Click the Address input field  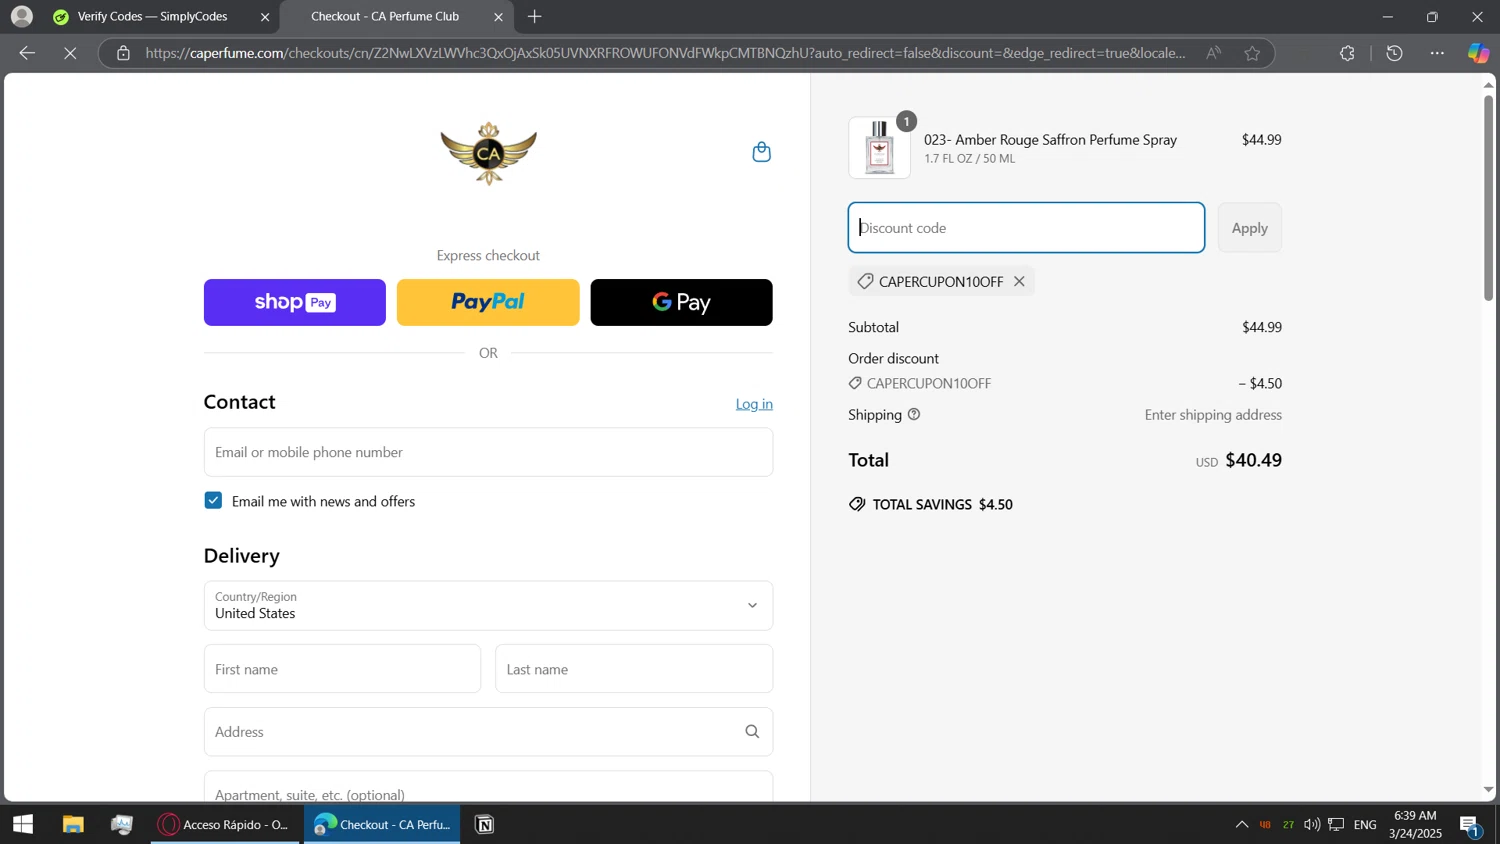tap(488, 732)
